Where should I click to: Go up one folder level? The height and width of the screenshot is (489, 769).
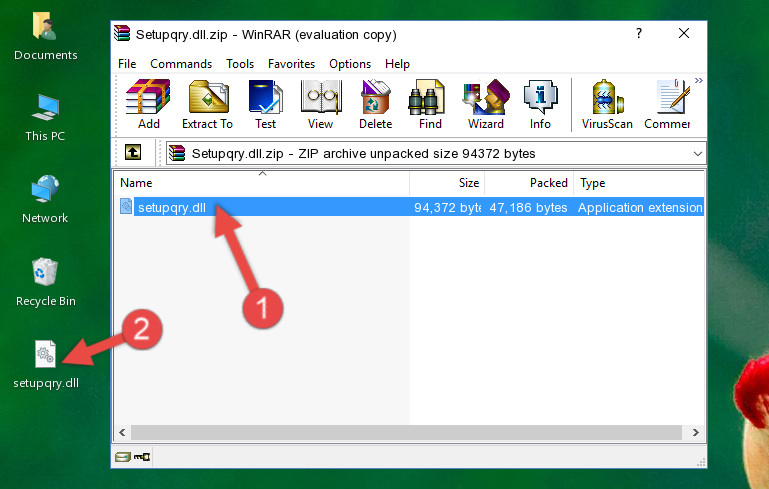tap(133, 153)
